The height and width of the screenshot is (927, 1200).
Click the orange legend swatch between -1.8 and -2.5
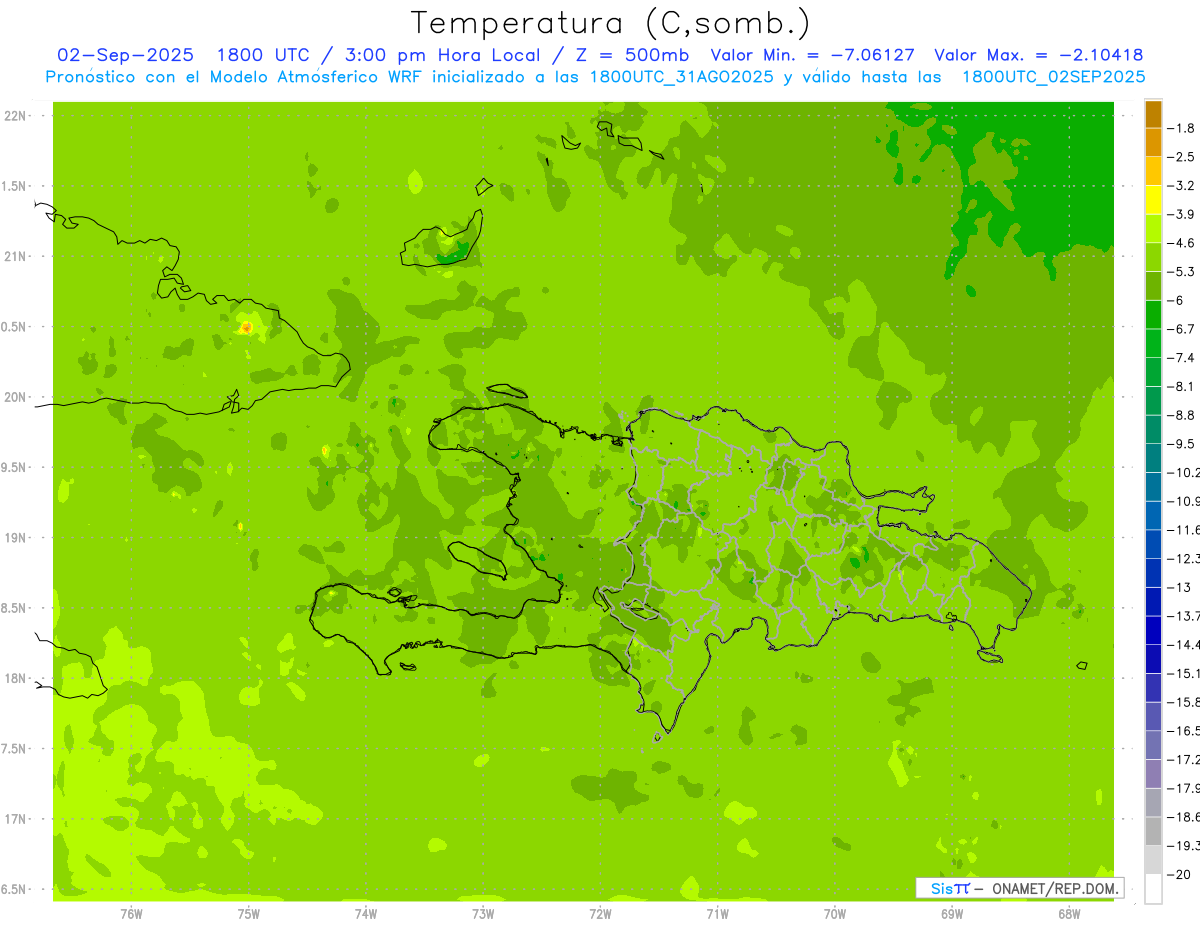click(1153, 143)
